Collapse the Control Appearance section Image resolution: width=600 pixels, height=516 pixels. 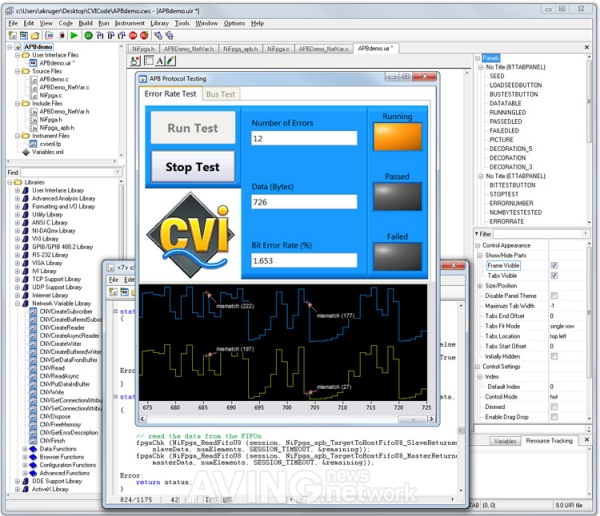(478, 245)
